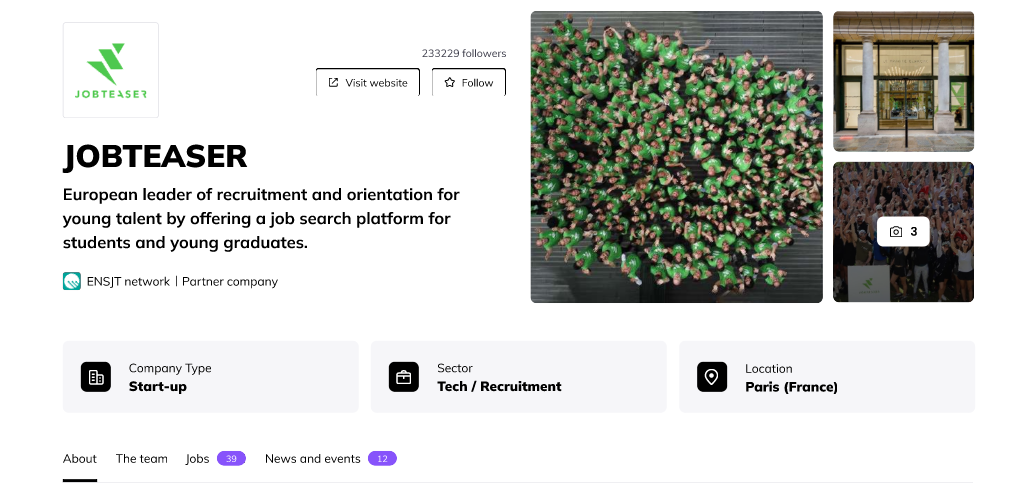This screenshot has width=1033, height=487.
Task: Click the Location label
Action: click(769, 368)
